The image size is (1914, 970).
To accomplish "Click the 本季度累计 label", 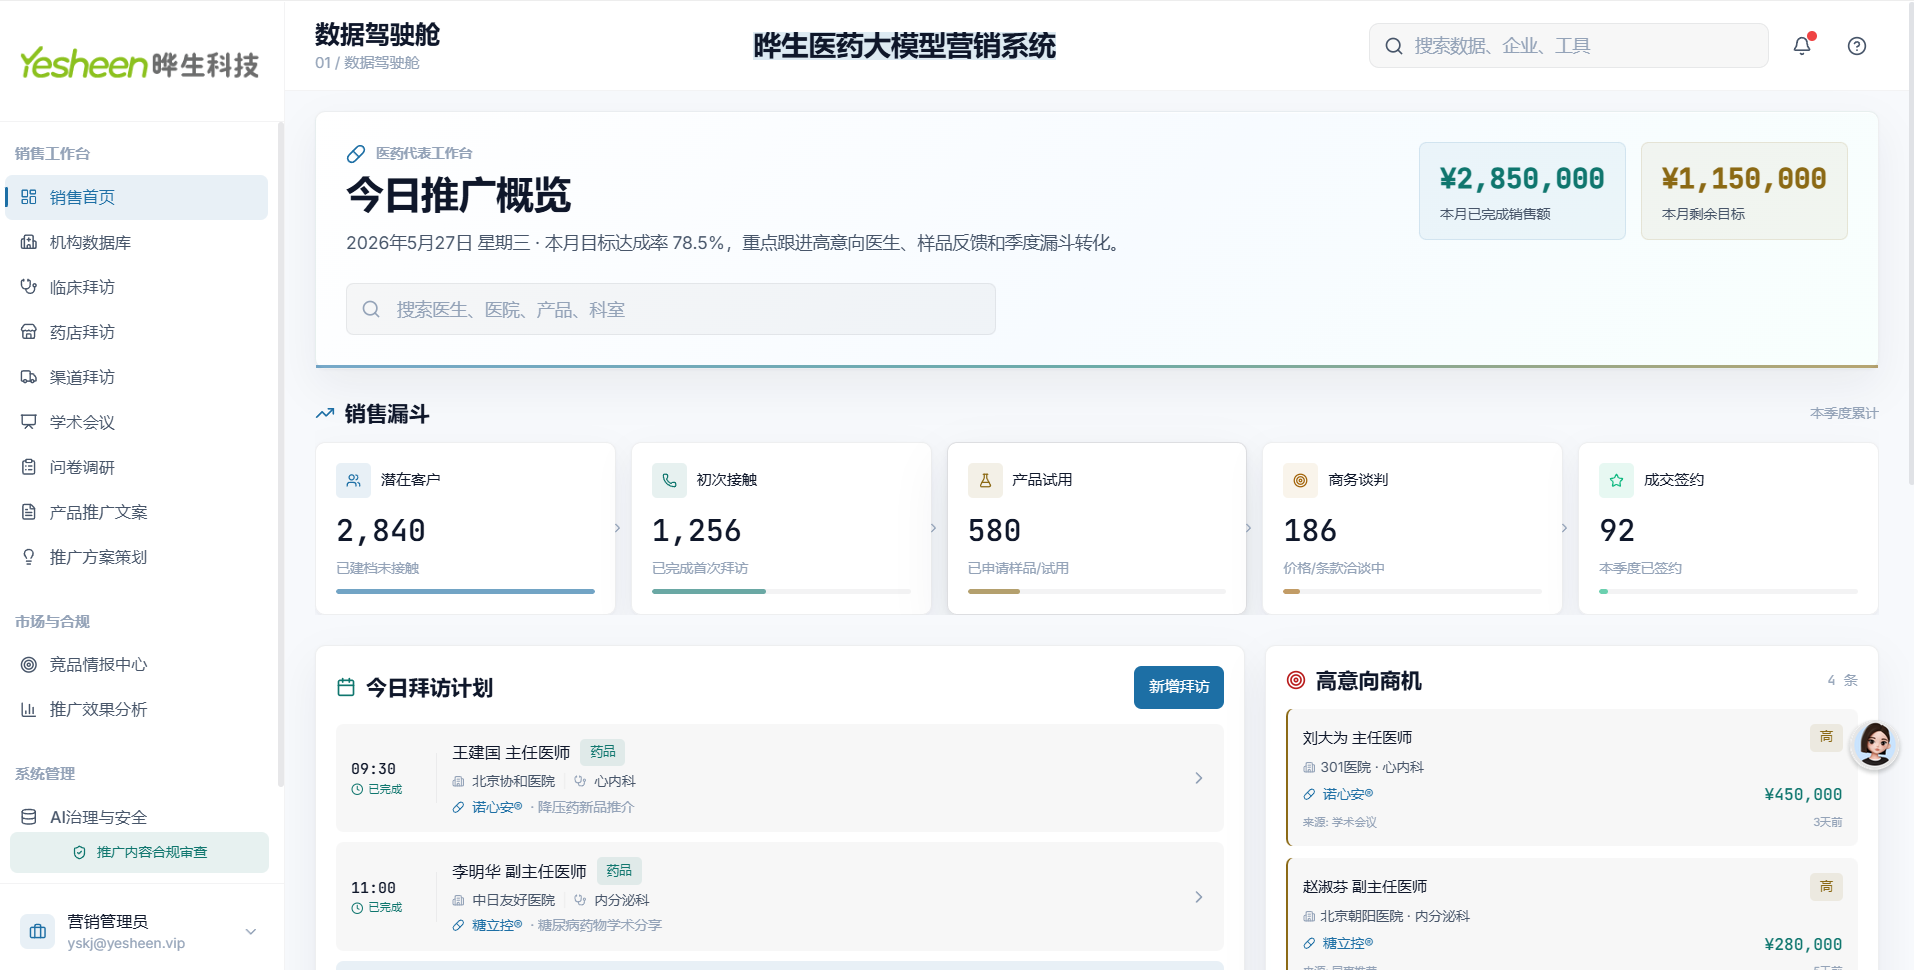I will point(1844,413).
